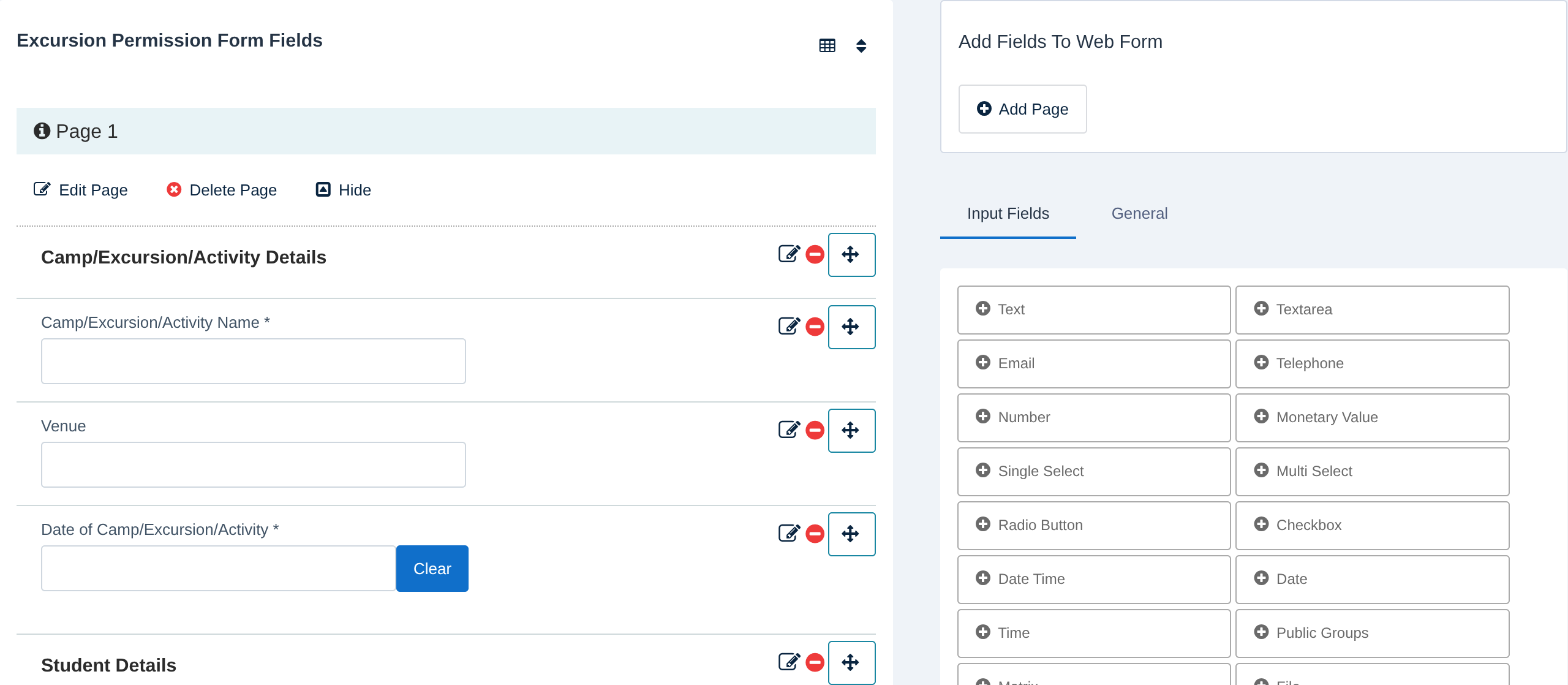The height and width of the screenshot is (685, 1568).
Task: Click the Add Page button
Action: [1023, 109]
